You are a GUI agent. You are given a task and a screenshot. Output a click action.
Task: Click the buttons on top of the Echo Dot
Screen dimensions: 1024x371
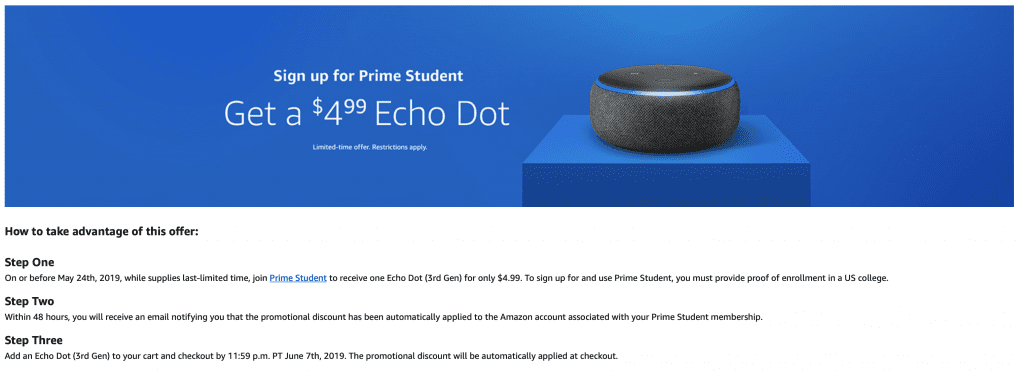tap(665, 73)
